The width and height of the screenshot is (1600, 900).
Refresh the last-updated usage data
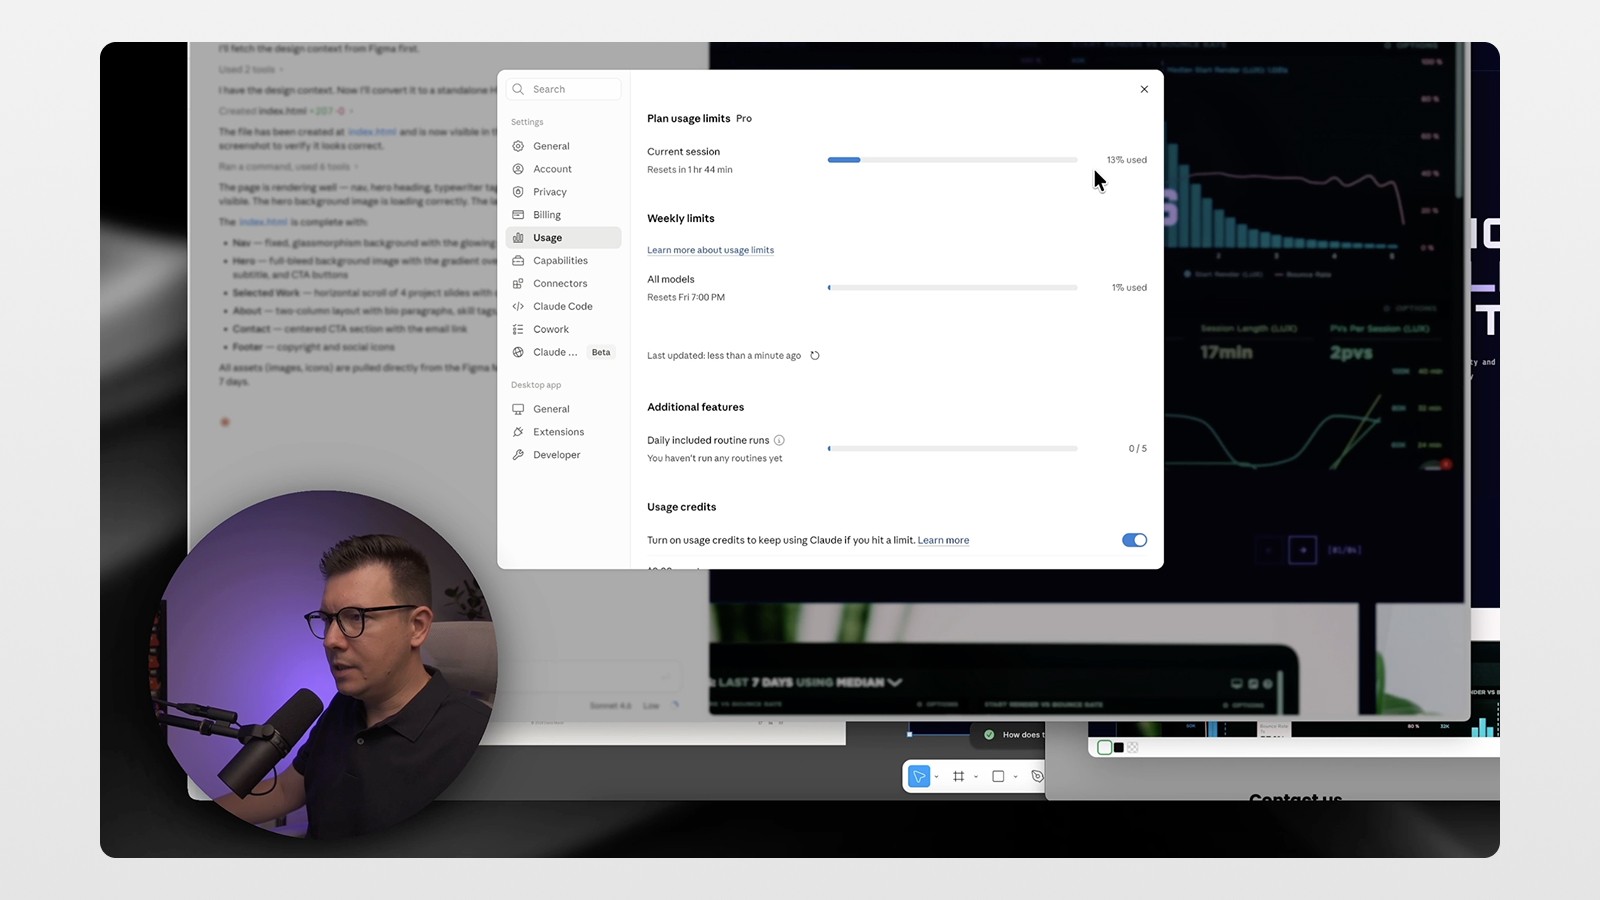pos(815,355)
